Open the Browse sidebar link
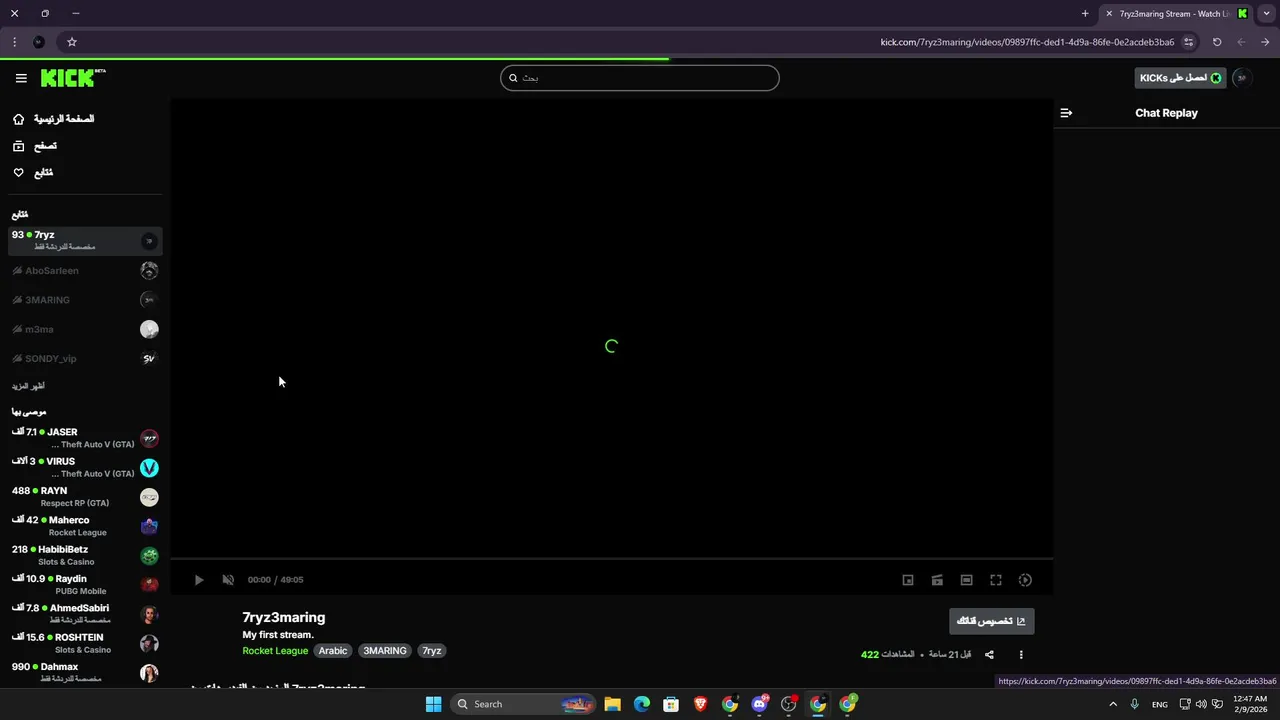Viewport: 1280px width, 720px height. [x=35, y=146]
